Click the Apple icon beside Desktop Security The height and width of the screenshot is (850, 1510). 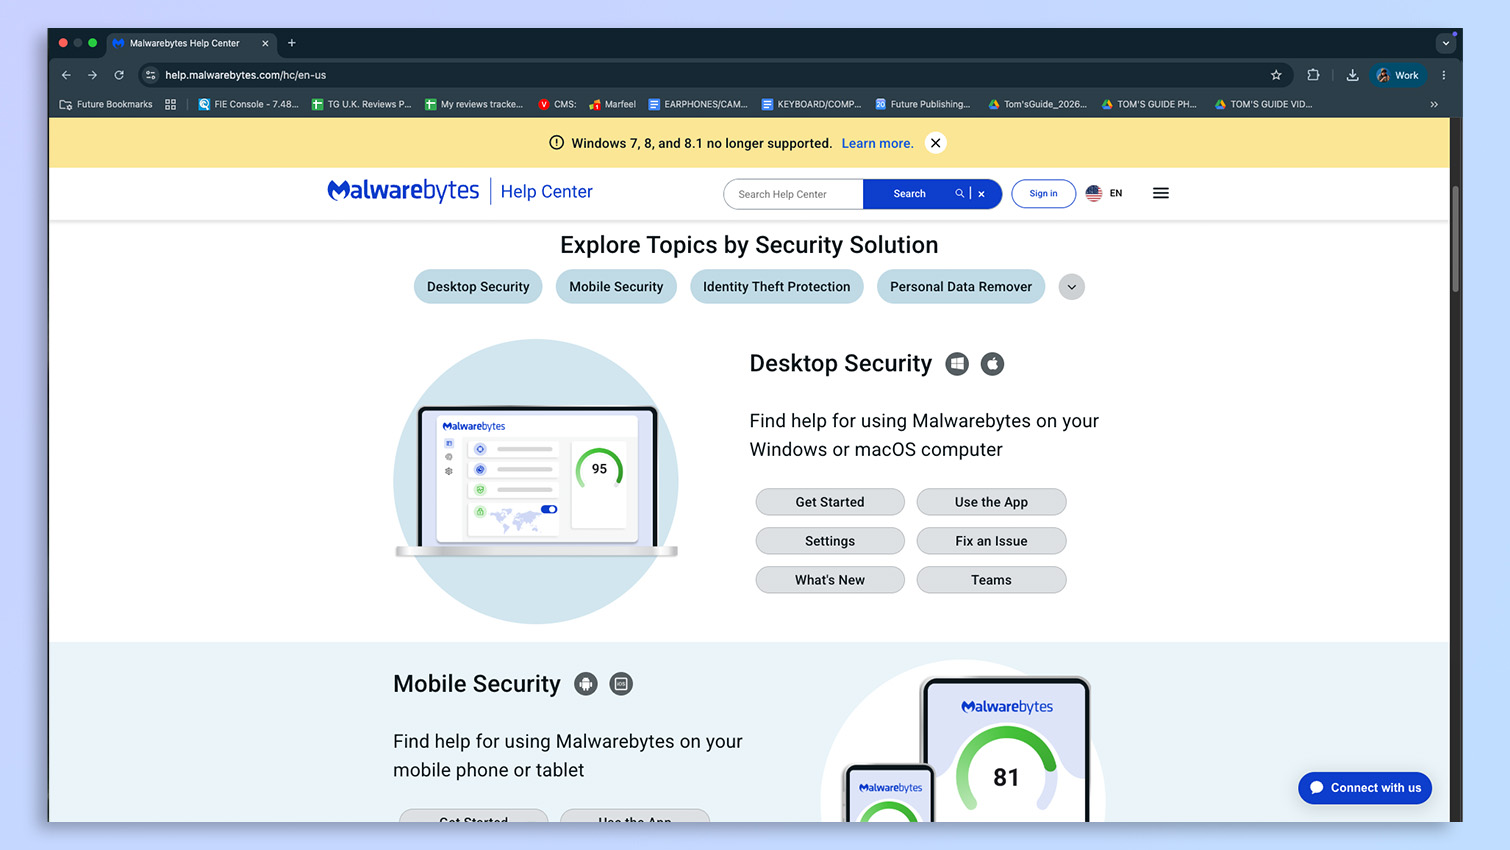992,364
